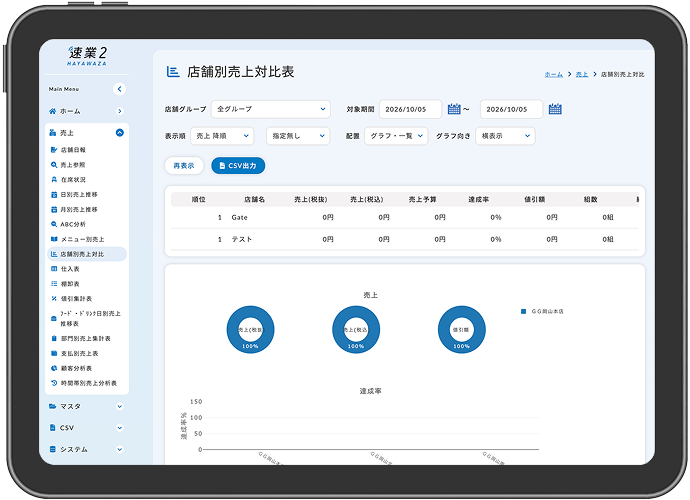Collapse the Main Menu sidebar arrow

(119, 89)
